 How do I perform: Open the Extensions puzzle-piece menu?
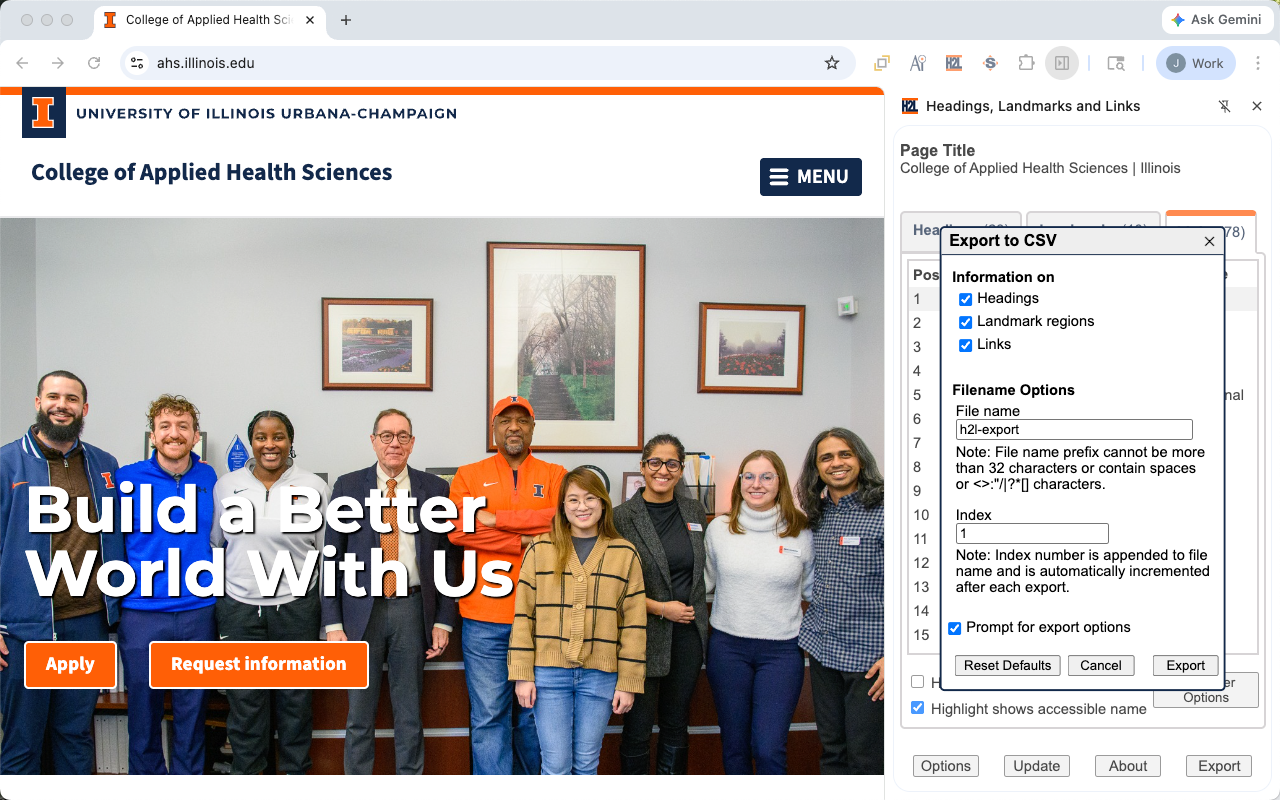coord(1026,63)
